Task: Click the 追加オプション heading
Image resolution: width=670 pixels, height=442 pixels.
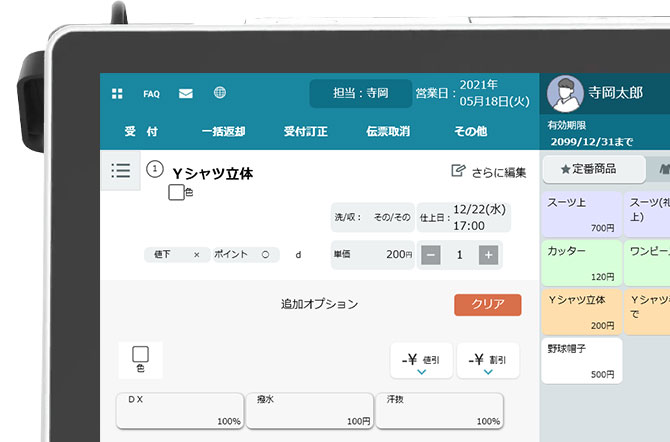Action: pos(320,304)
